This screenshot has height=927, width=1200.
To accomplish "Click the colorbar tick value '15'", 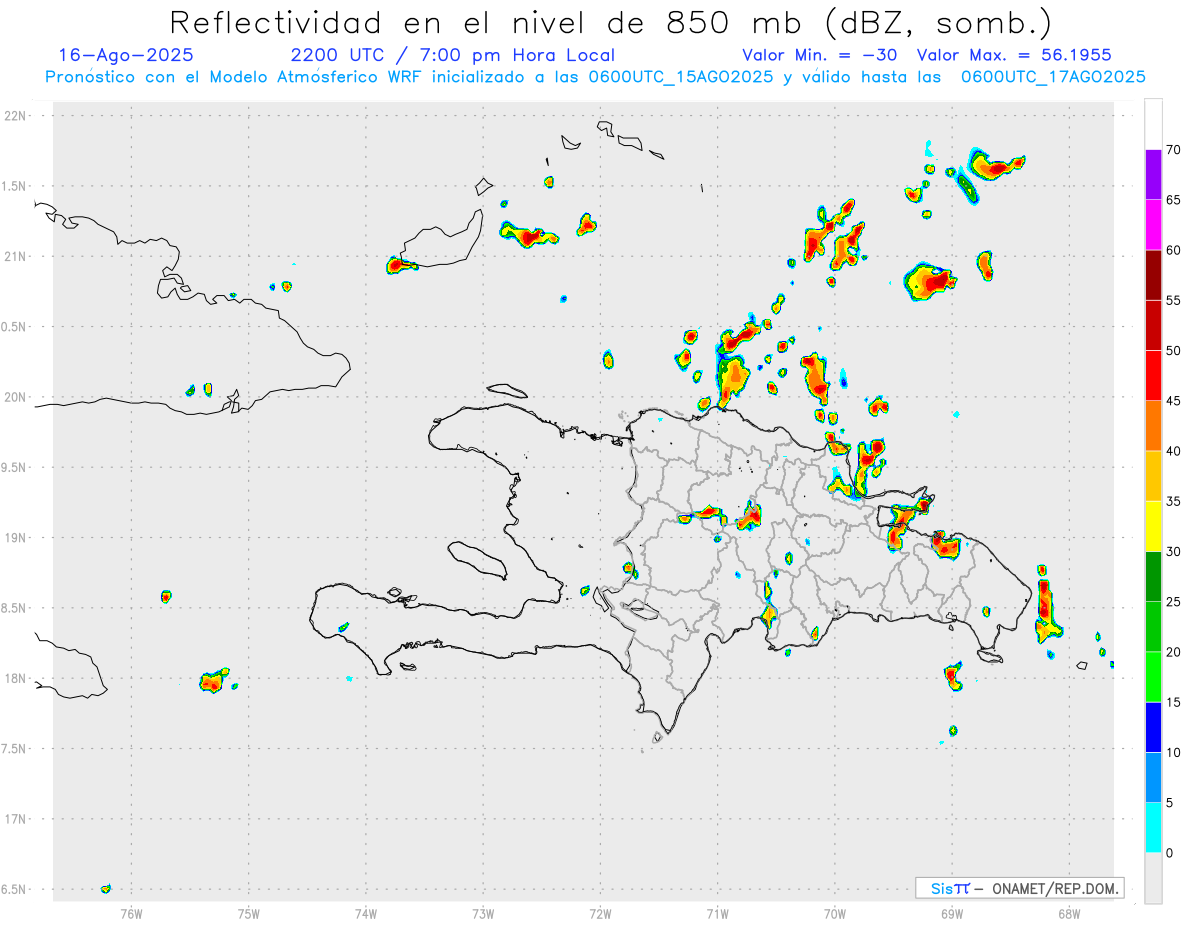I will coord(1173,702).
